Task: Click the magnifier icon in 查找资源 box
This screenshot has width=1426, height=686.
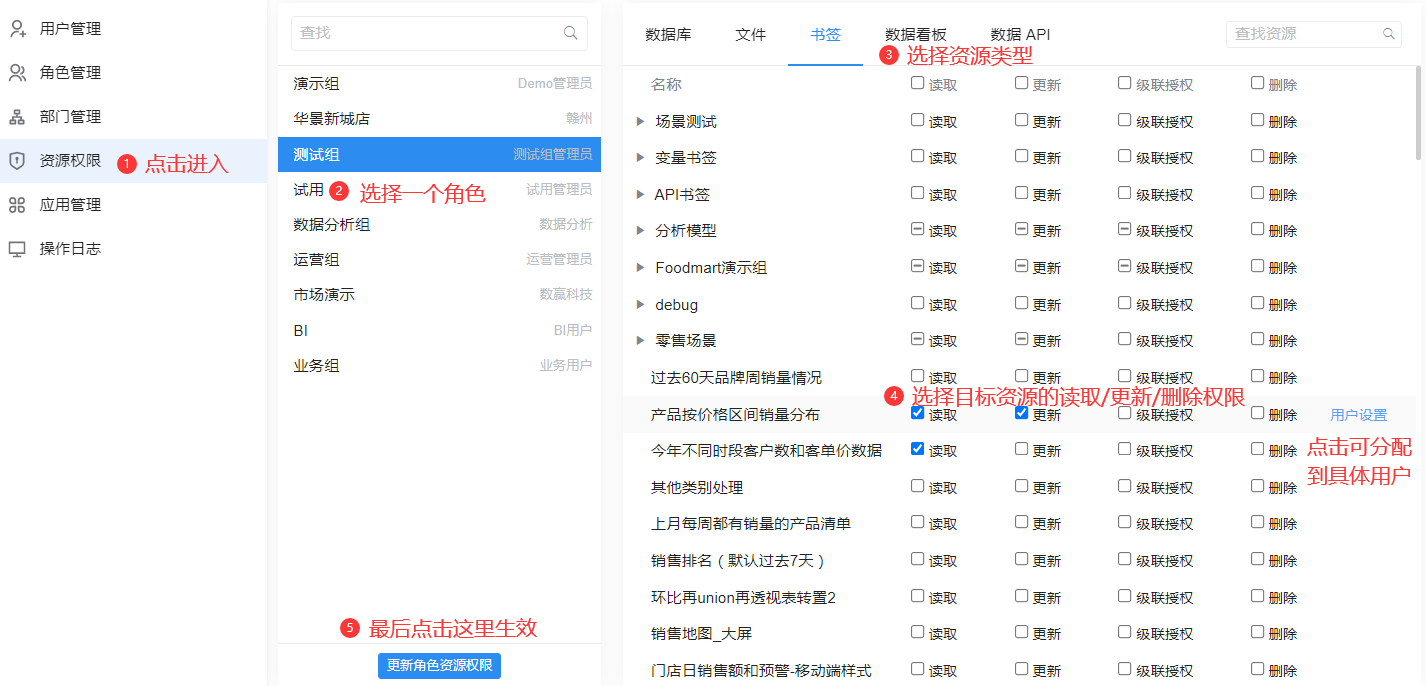Action: [1389, 34]
